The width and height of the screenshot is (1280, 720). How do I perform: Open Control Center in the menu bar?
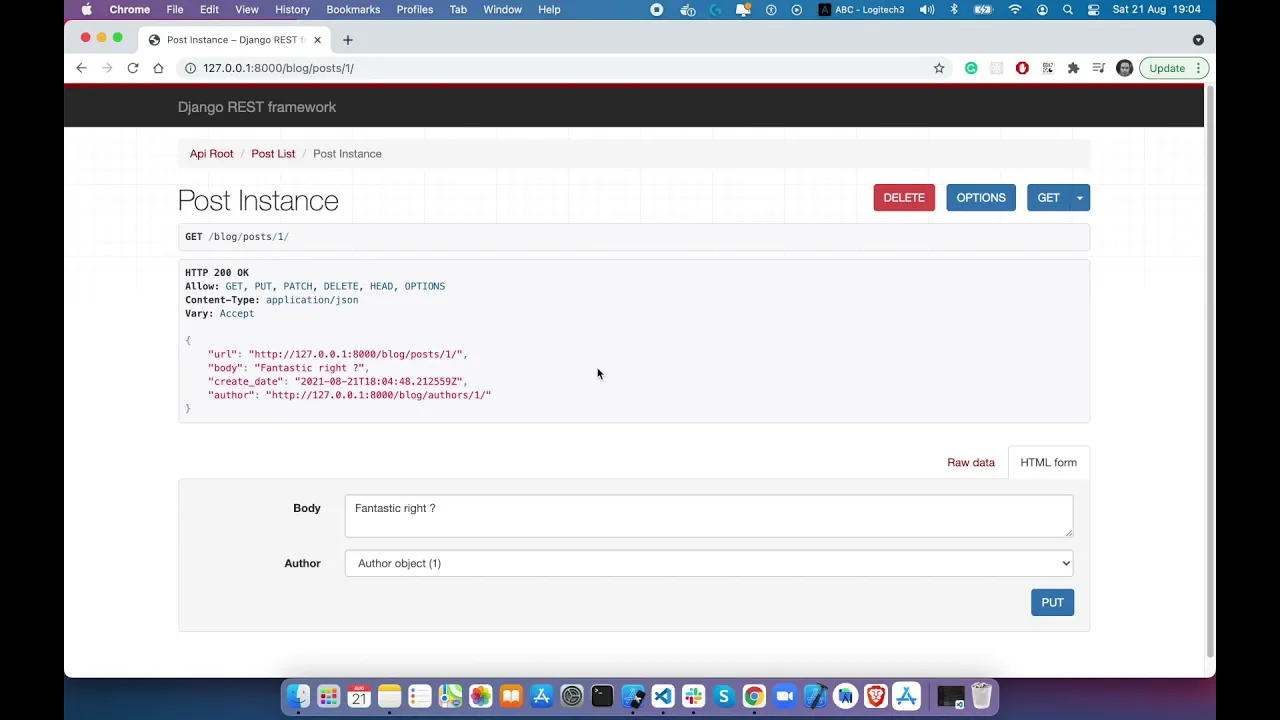1093,9
